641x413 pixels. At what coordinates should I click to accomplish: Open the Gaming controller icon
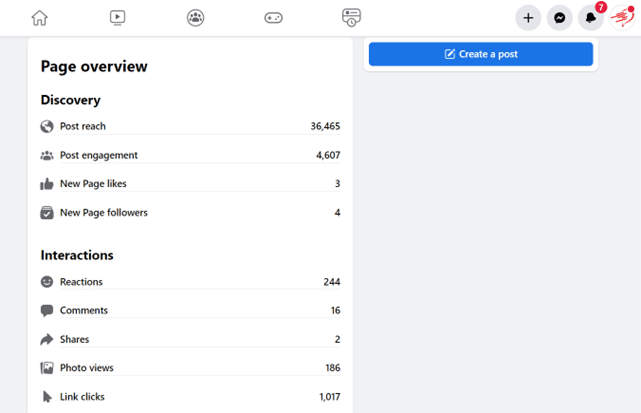273,17
